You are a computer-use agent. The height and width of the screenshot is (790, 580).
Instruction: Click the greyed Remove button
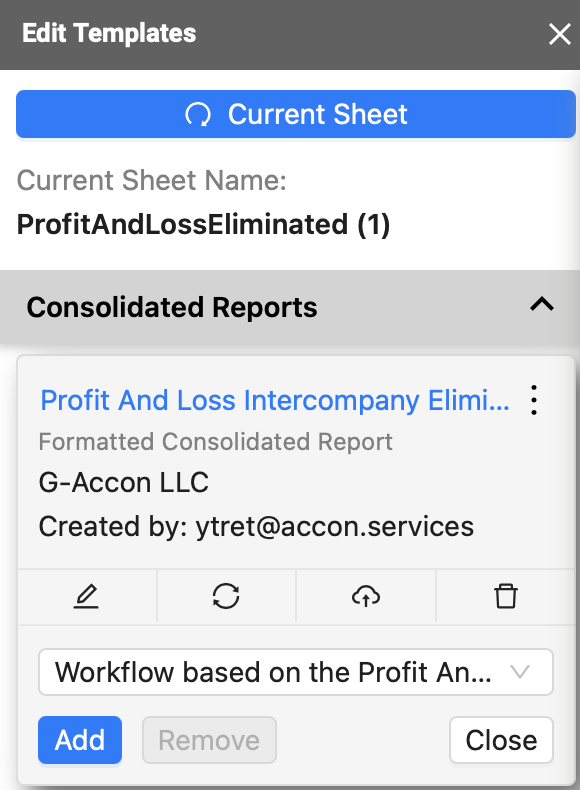209,740
